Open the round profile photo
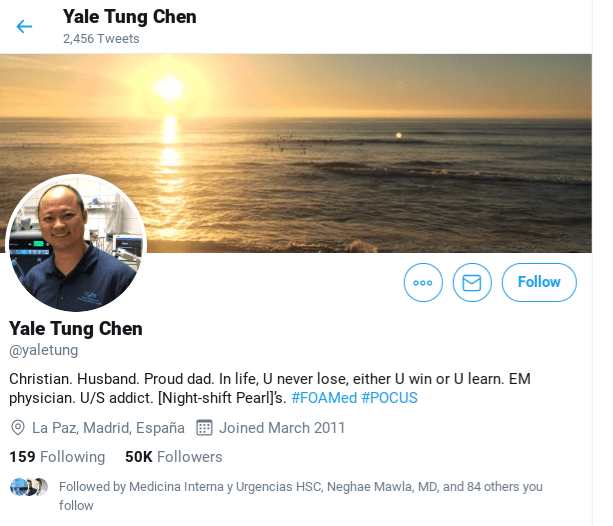Viewport: 613px width, 526px height. [77, 243]
